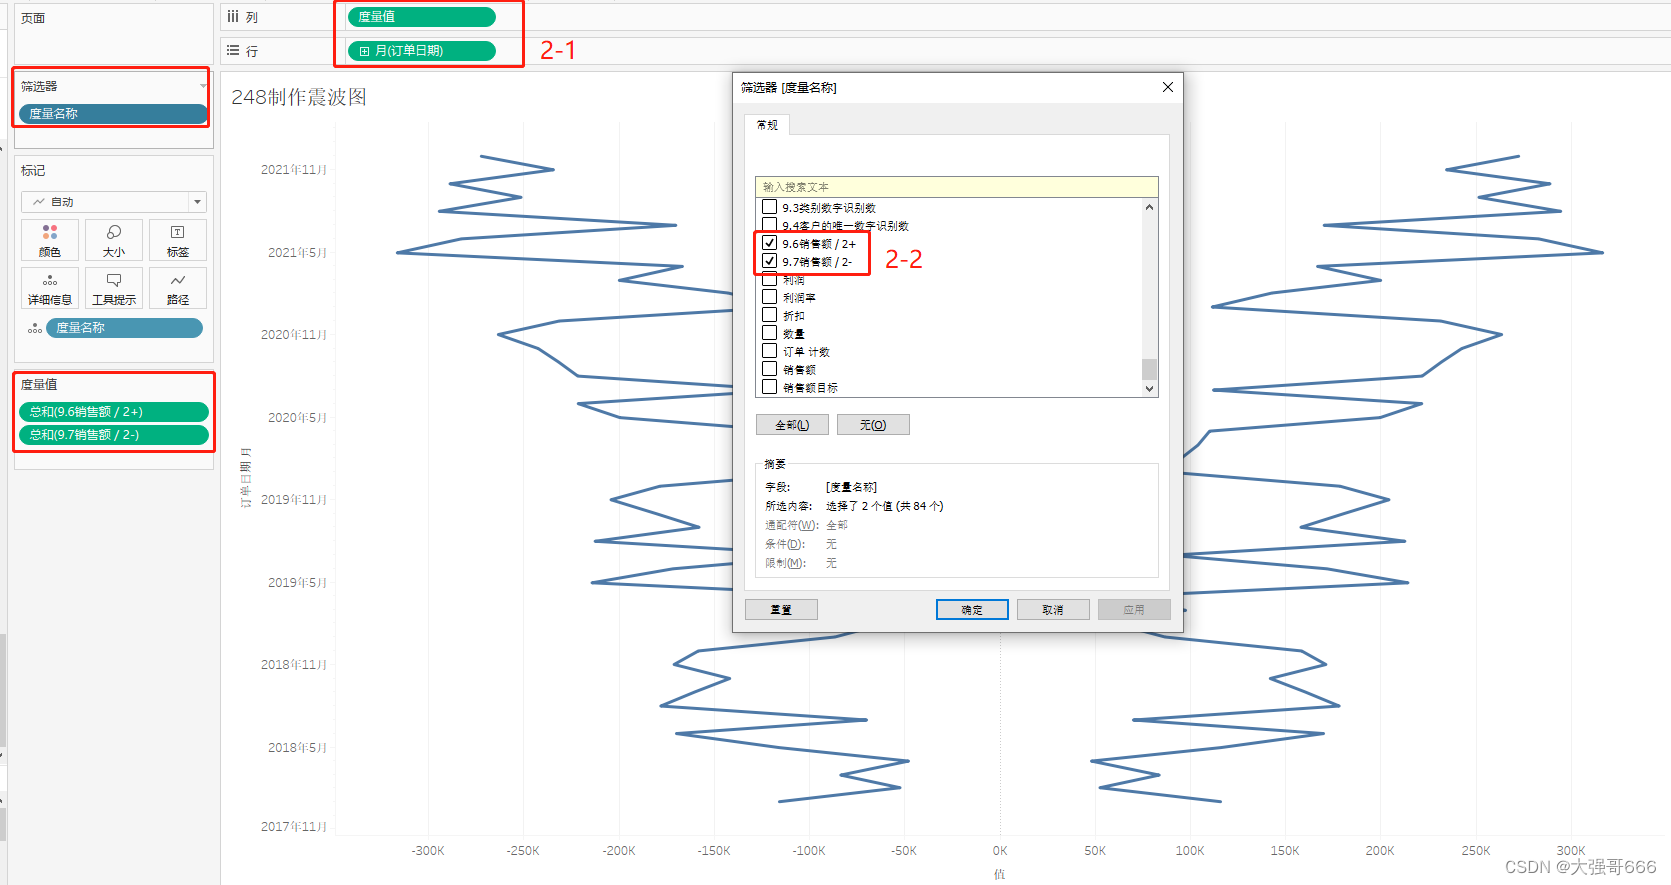Click the 通配符(W) summary label
Screen dimensions: 1671x885
pos(792,525)
